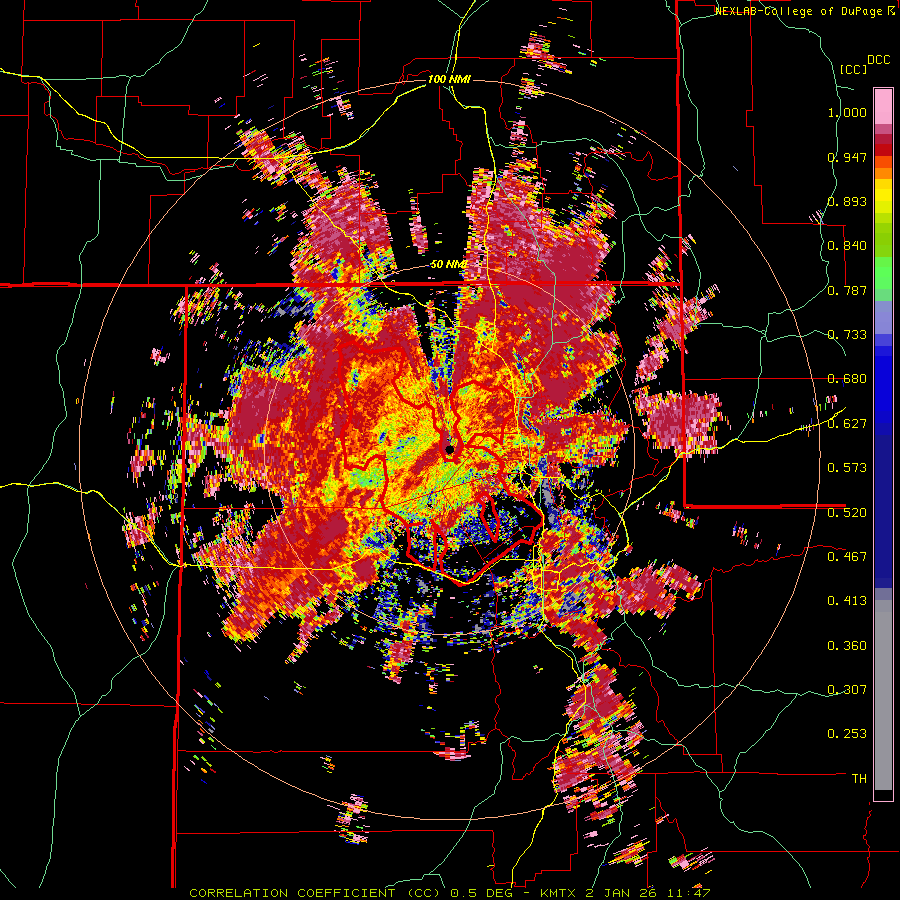Pick the gray lower section of the color bar
The height and width of the screenshot is (900, 900).
coord(883,695)
